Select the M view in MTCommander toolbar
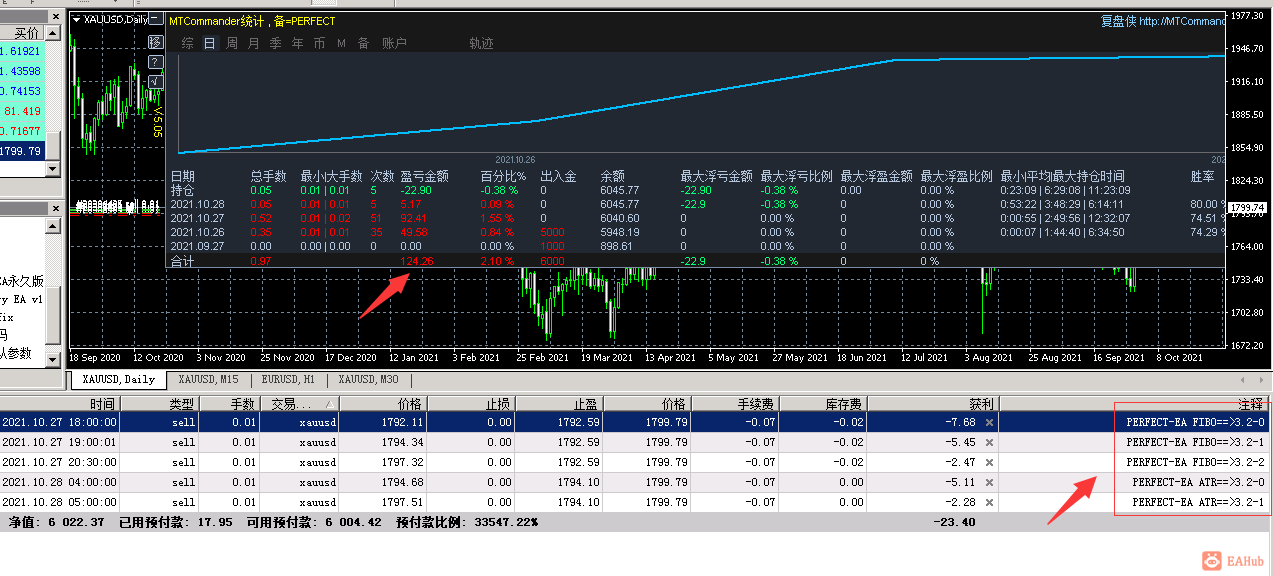The image size is (1273, 576). (341, 43)
